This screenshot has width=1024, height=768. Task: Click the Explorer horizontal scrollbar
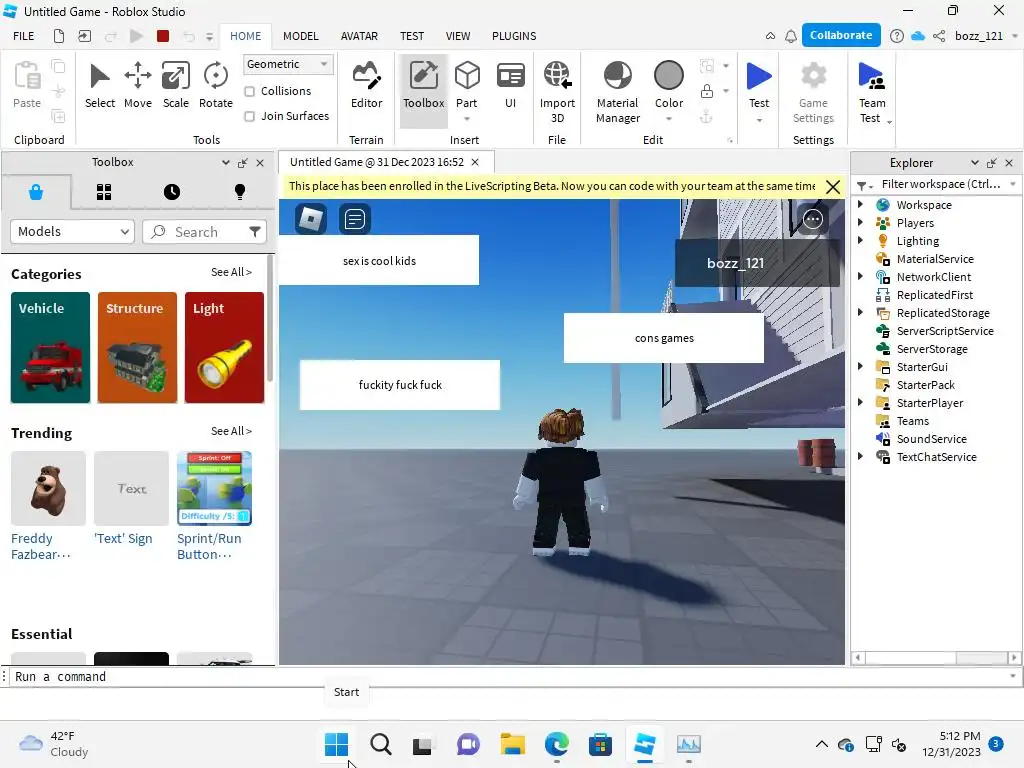[937, 658]
